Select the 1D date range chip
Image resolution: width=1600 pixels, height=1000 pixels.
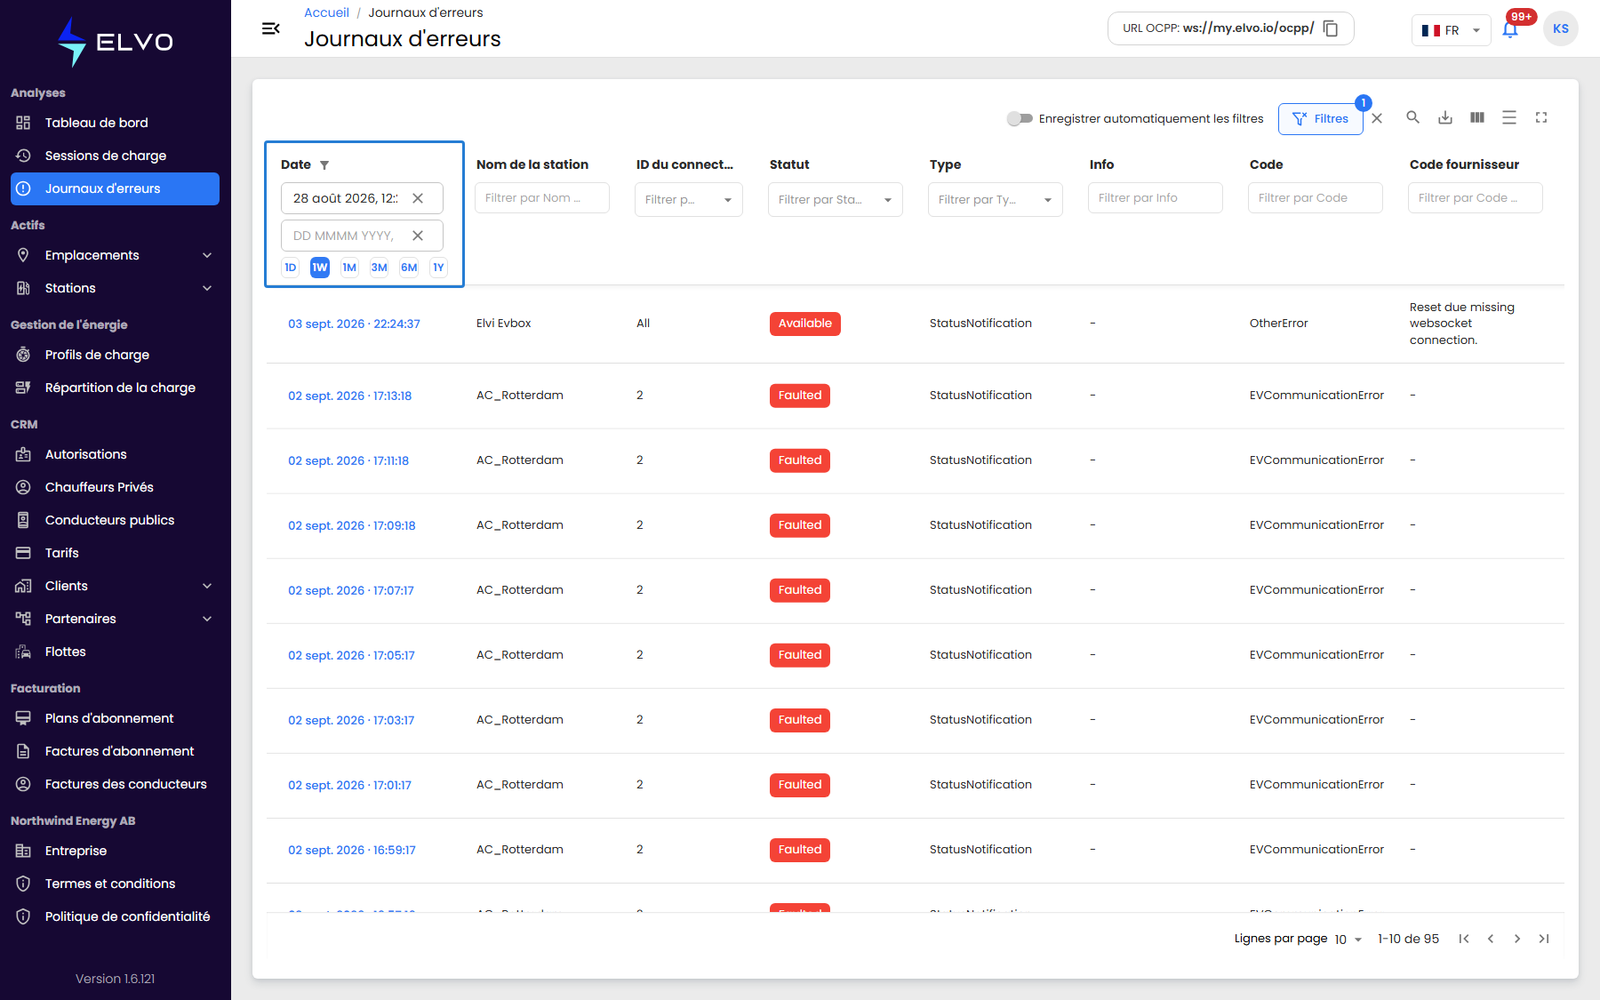pos(290,267)
